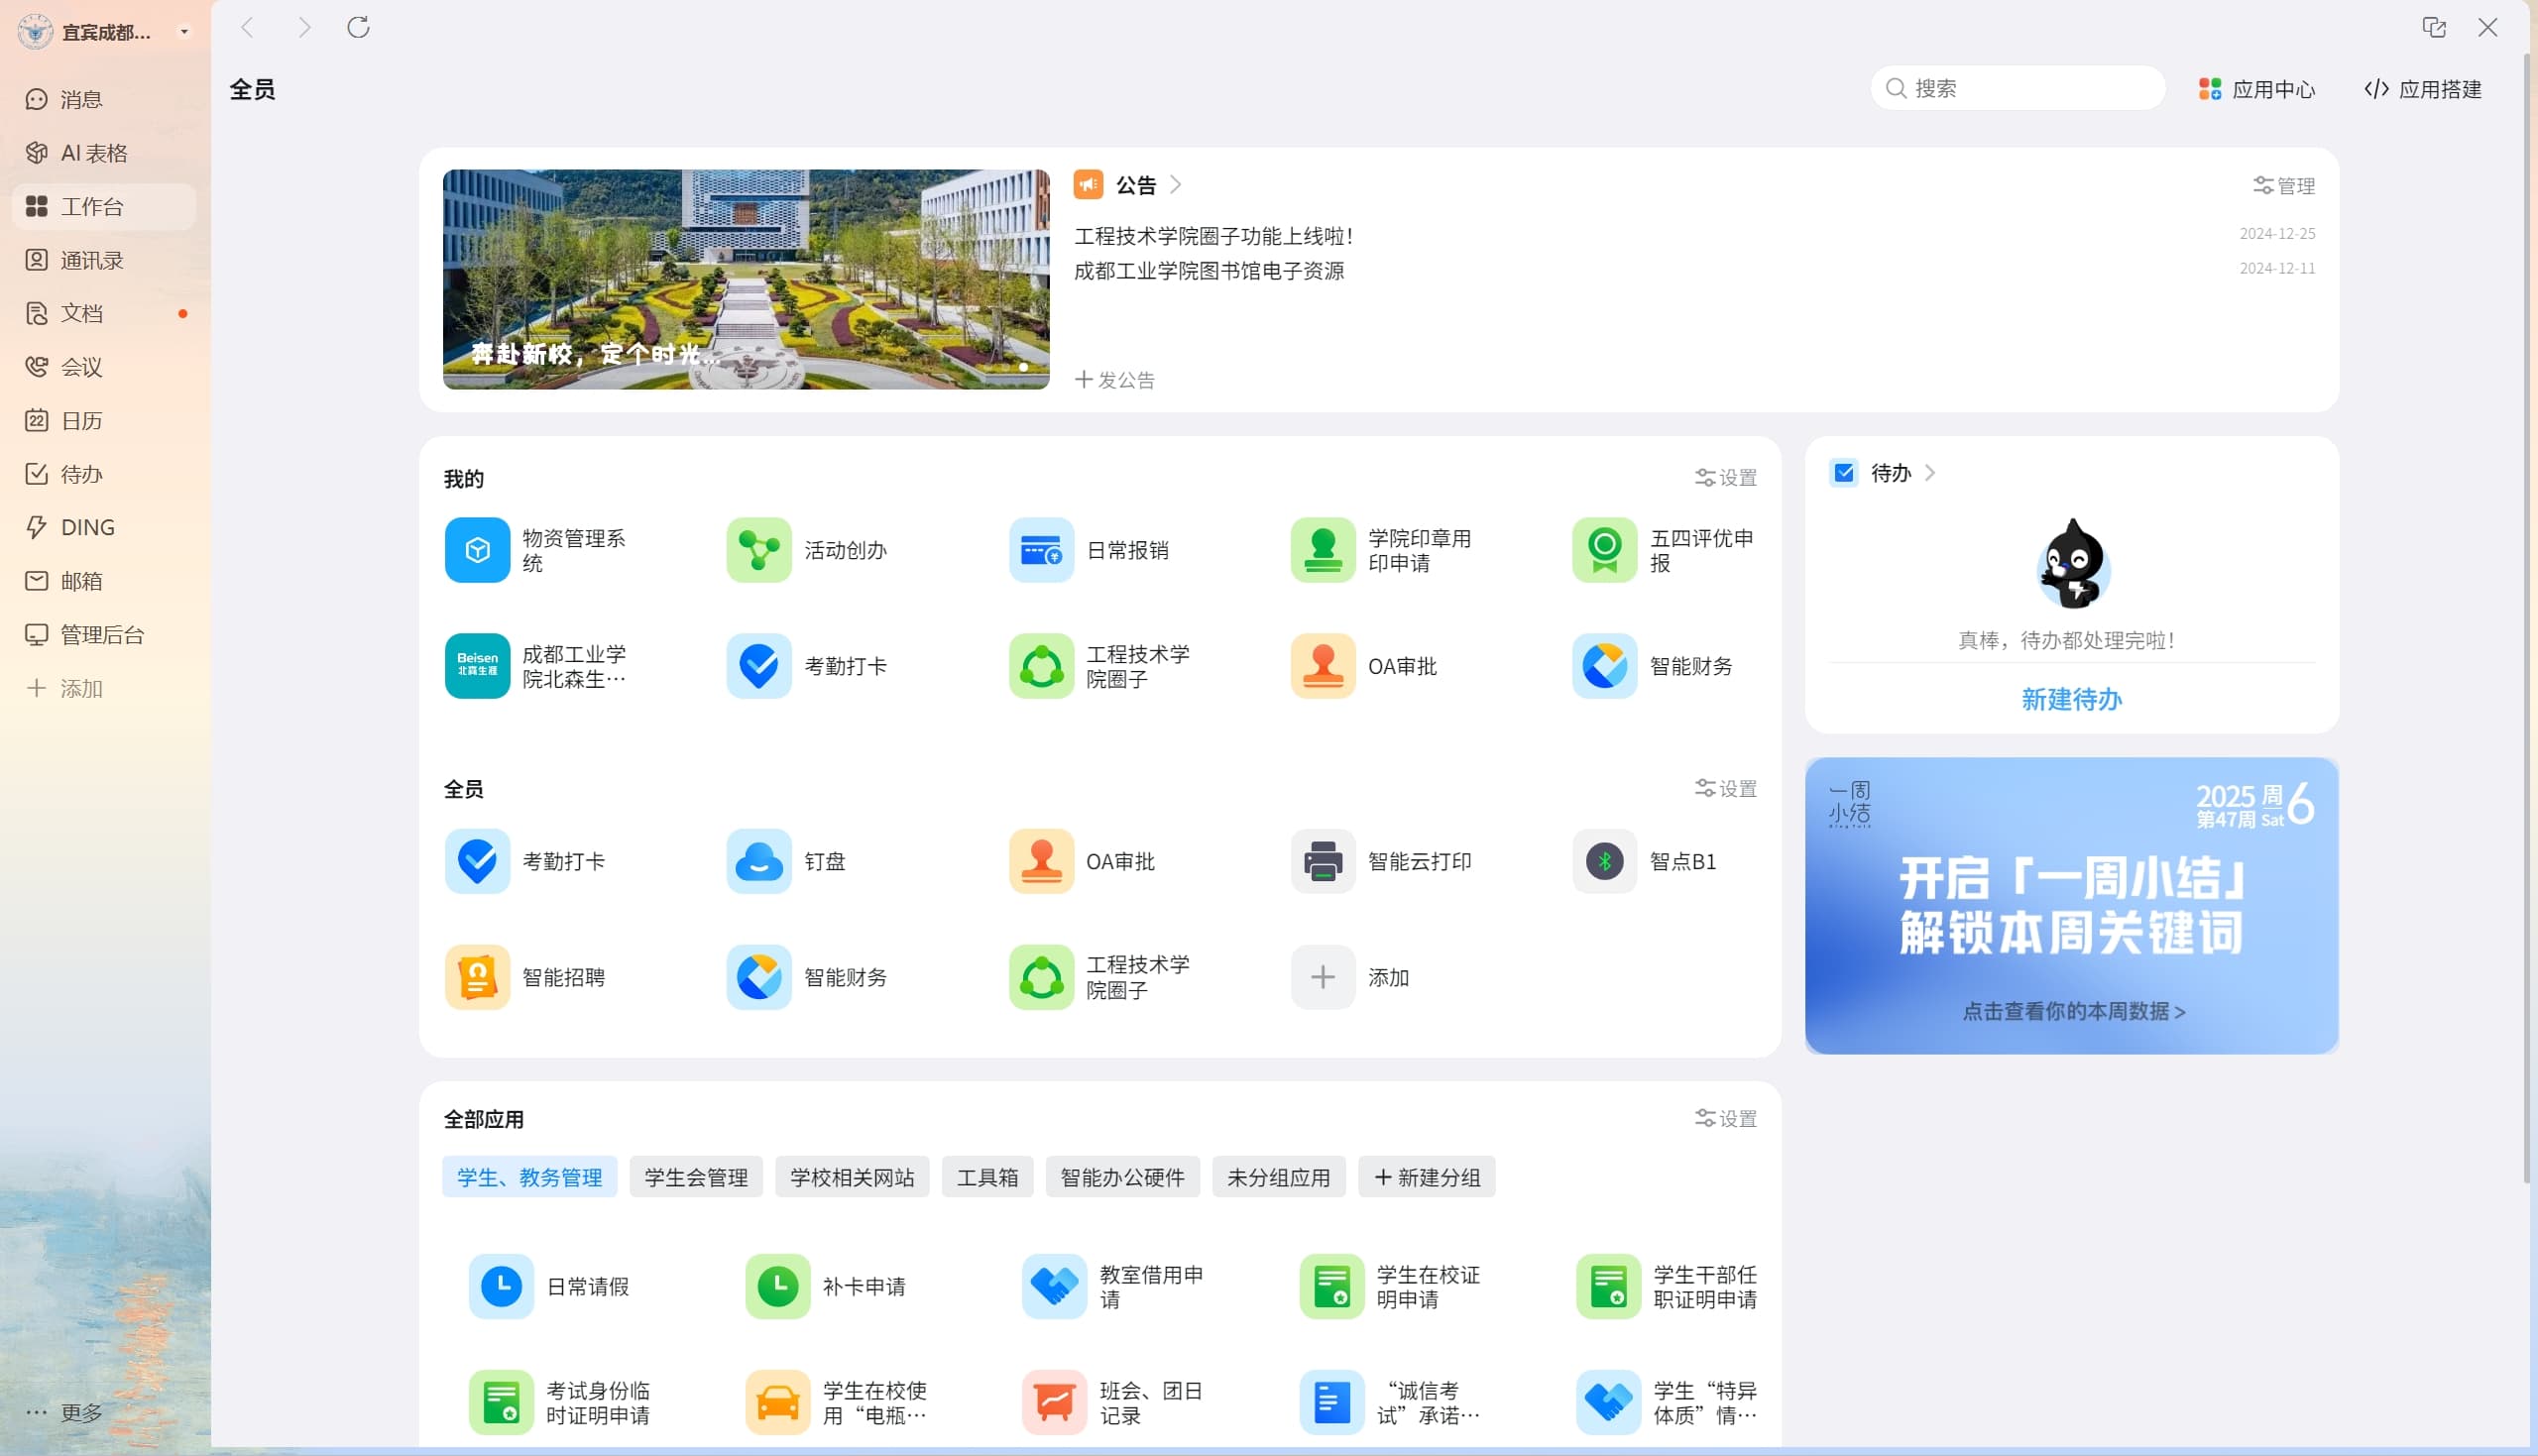Switch to the 学生会管理 category tab
Viewport: 2538px width, 1456px height.
pyautogui.click(x=695, y=1176)
